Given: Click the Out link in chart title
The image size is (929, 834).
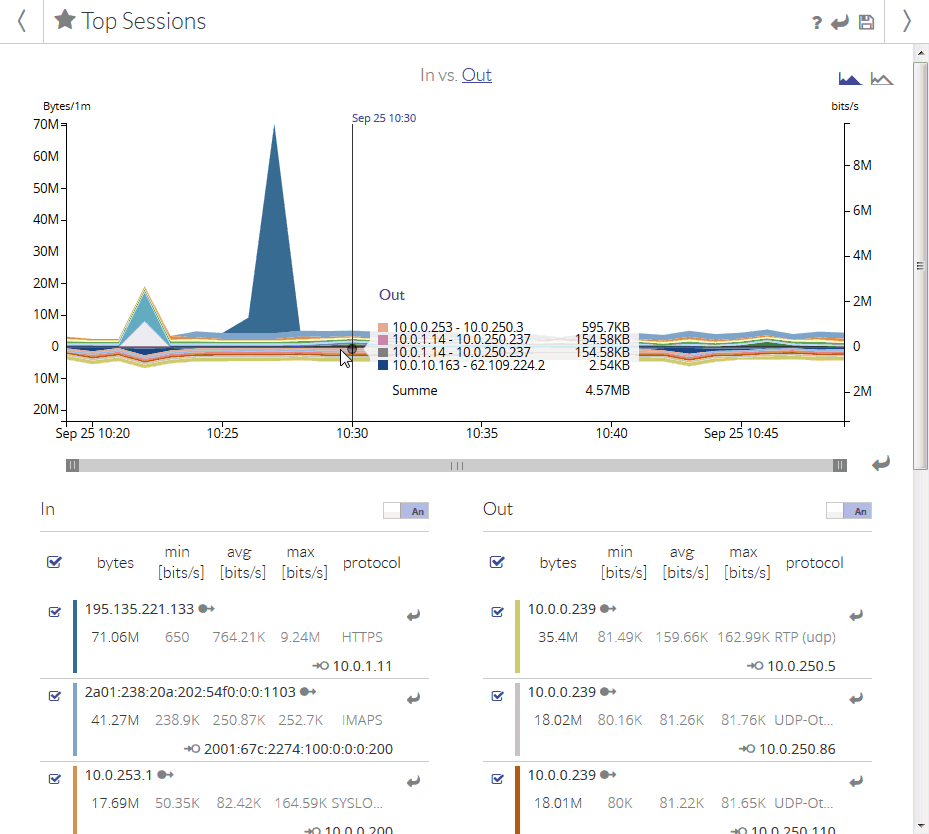Looking at the screenshot, I should pos(476,75).
